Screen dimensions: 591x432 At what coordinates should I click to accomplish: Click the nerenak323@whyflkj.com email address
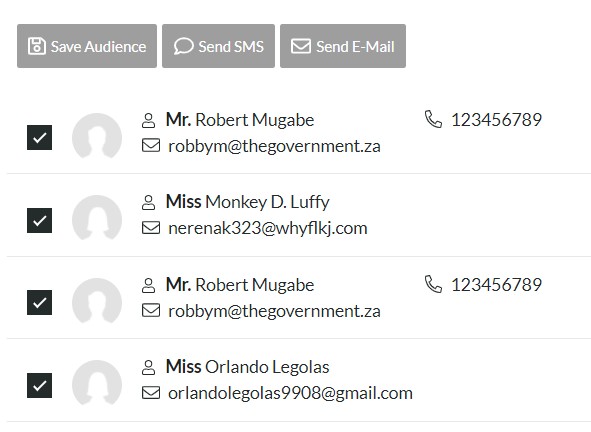[268, 228]
